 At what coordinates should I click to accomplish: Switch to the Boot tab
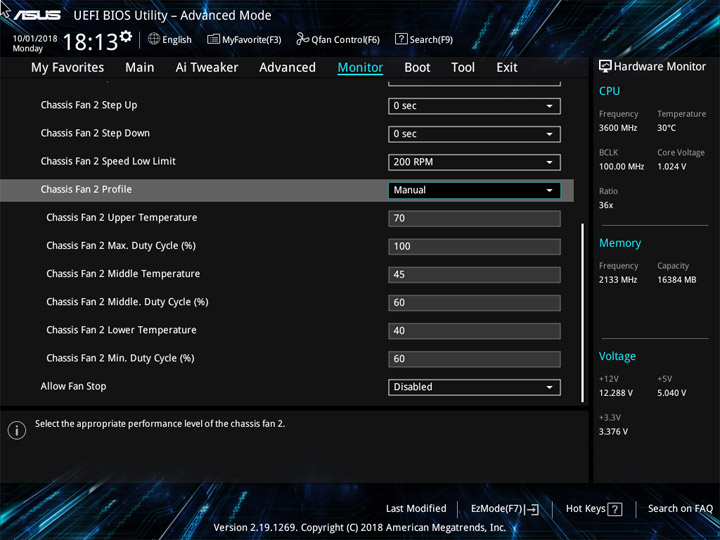[x=417, y=68]
